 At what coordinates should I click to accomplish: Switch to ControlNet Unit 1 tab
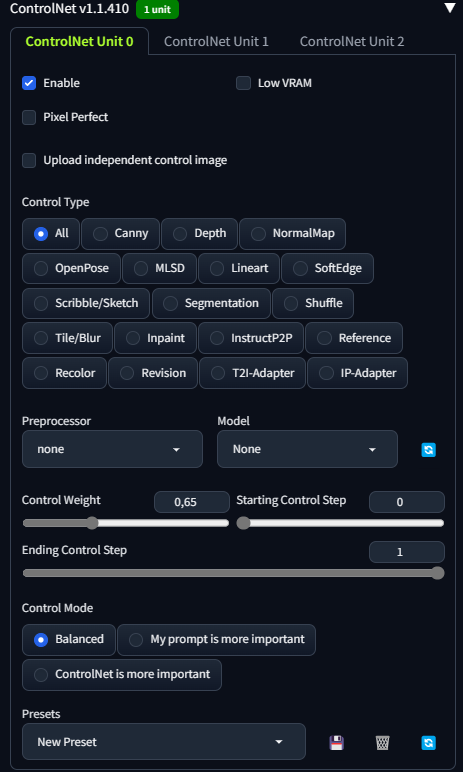click(216, 41)
